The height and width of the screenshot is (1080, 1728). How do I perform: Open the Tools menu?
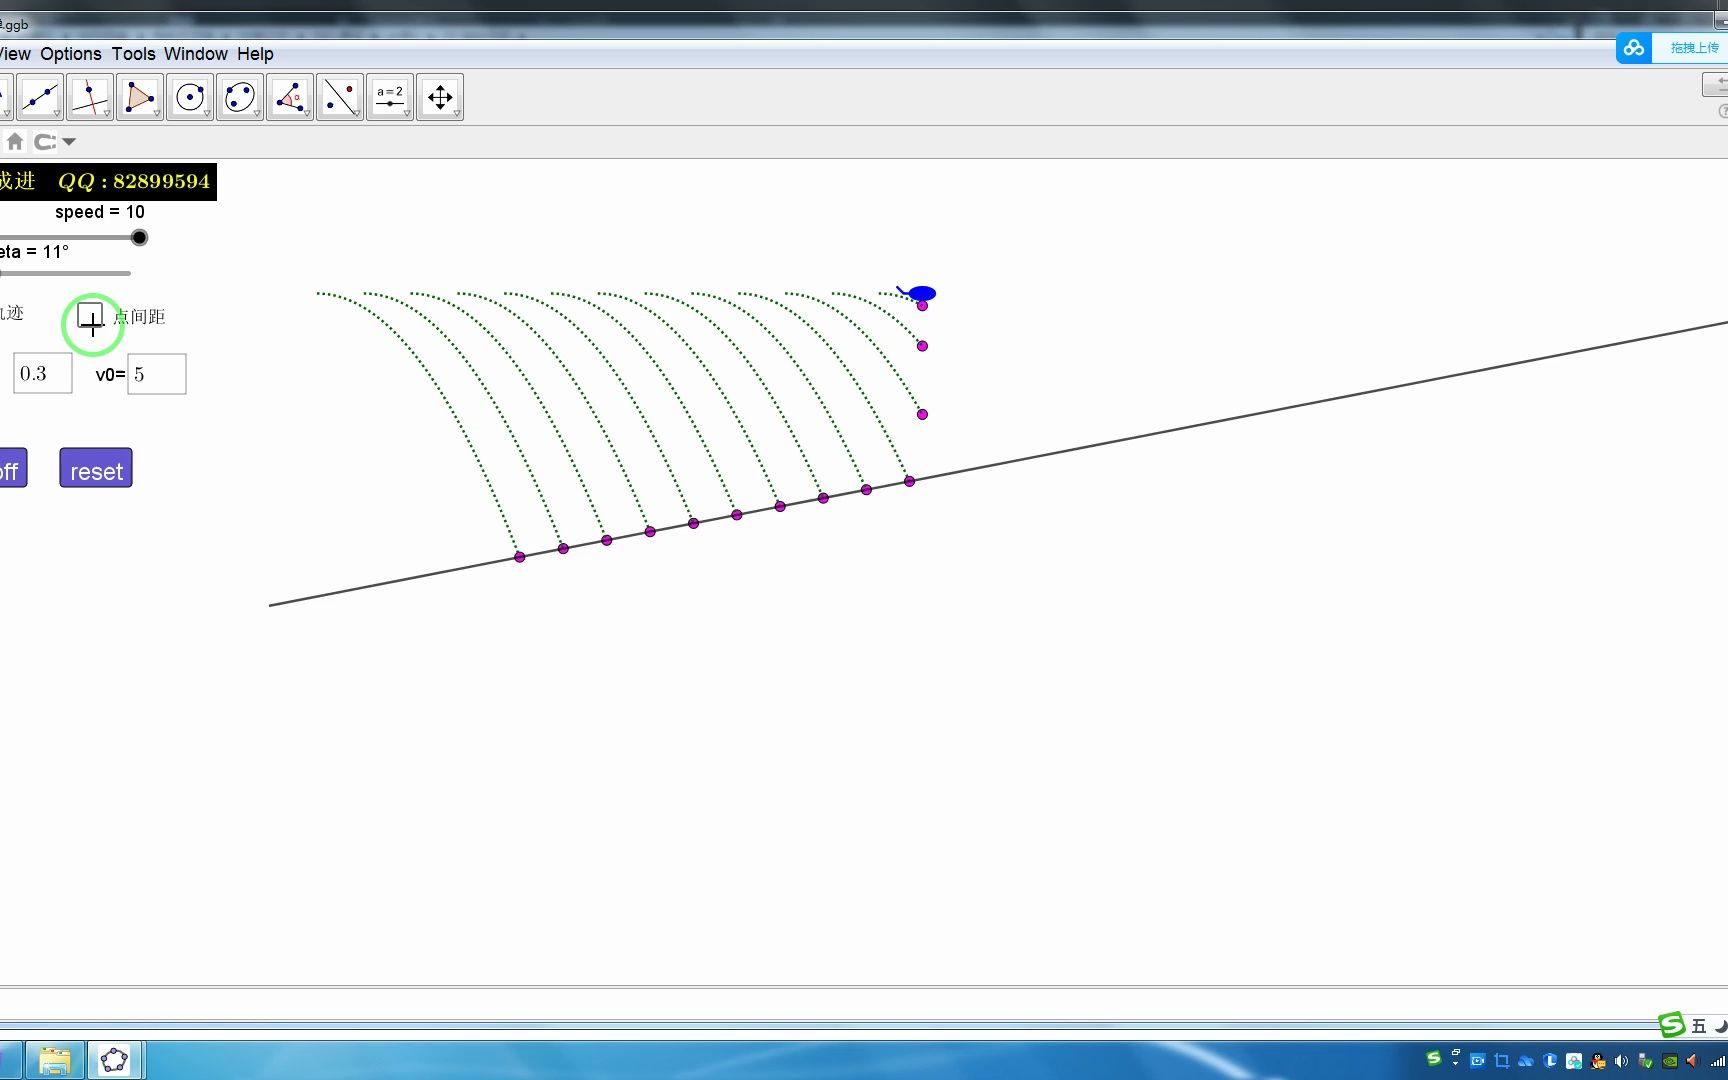[x=133, y=54]
